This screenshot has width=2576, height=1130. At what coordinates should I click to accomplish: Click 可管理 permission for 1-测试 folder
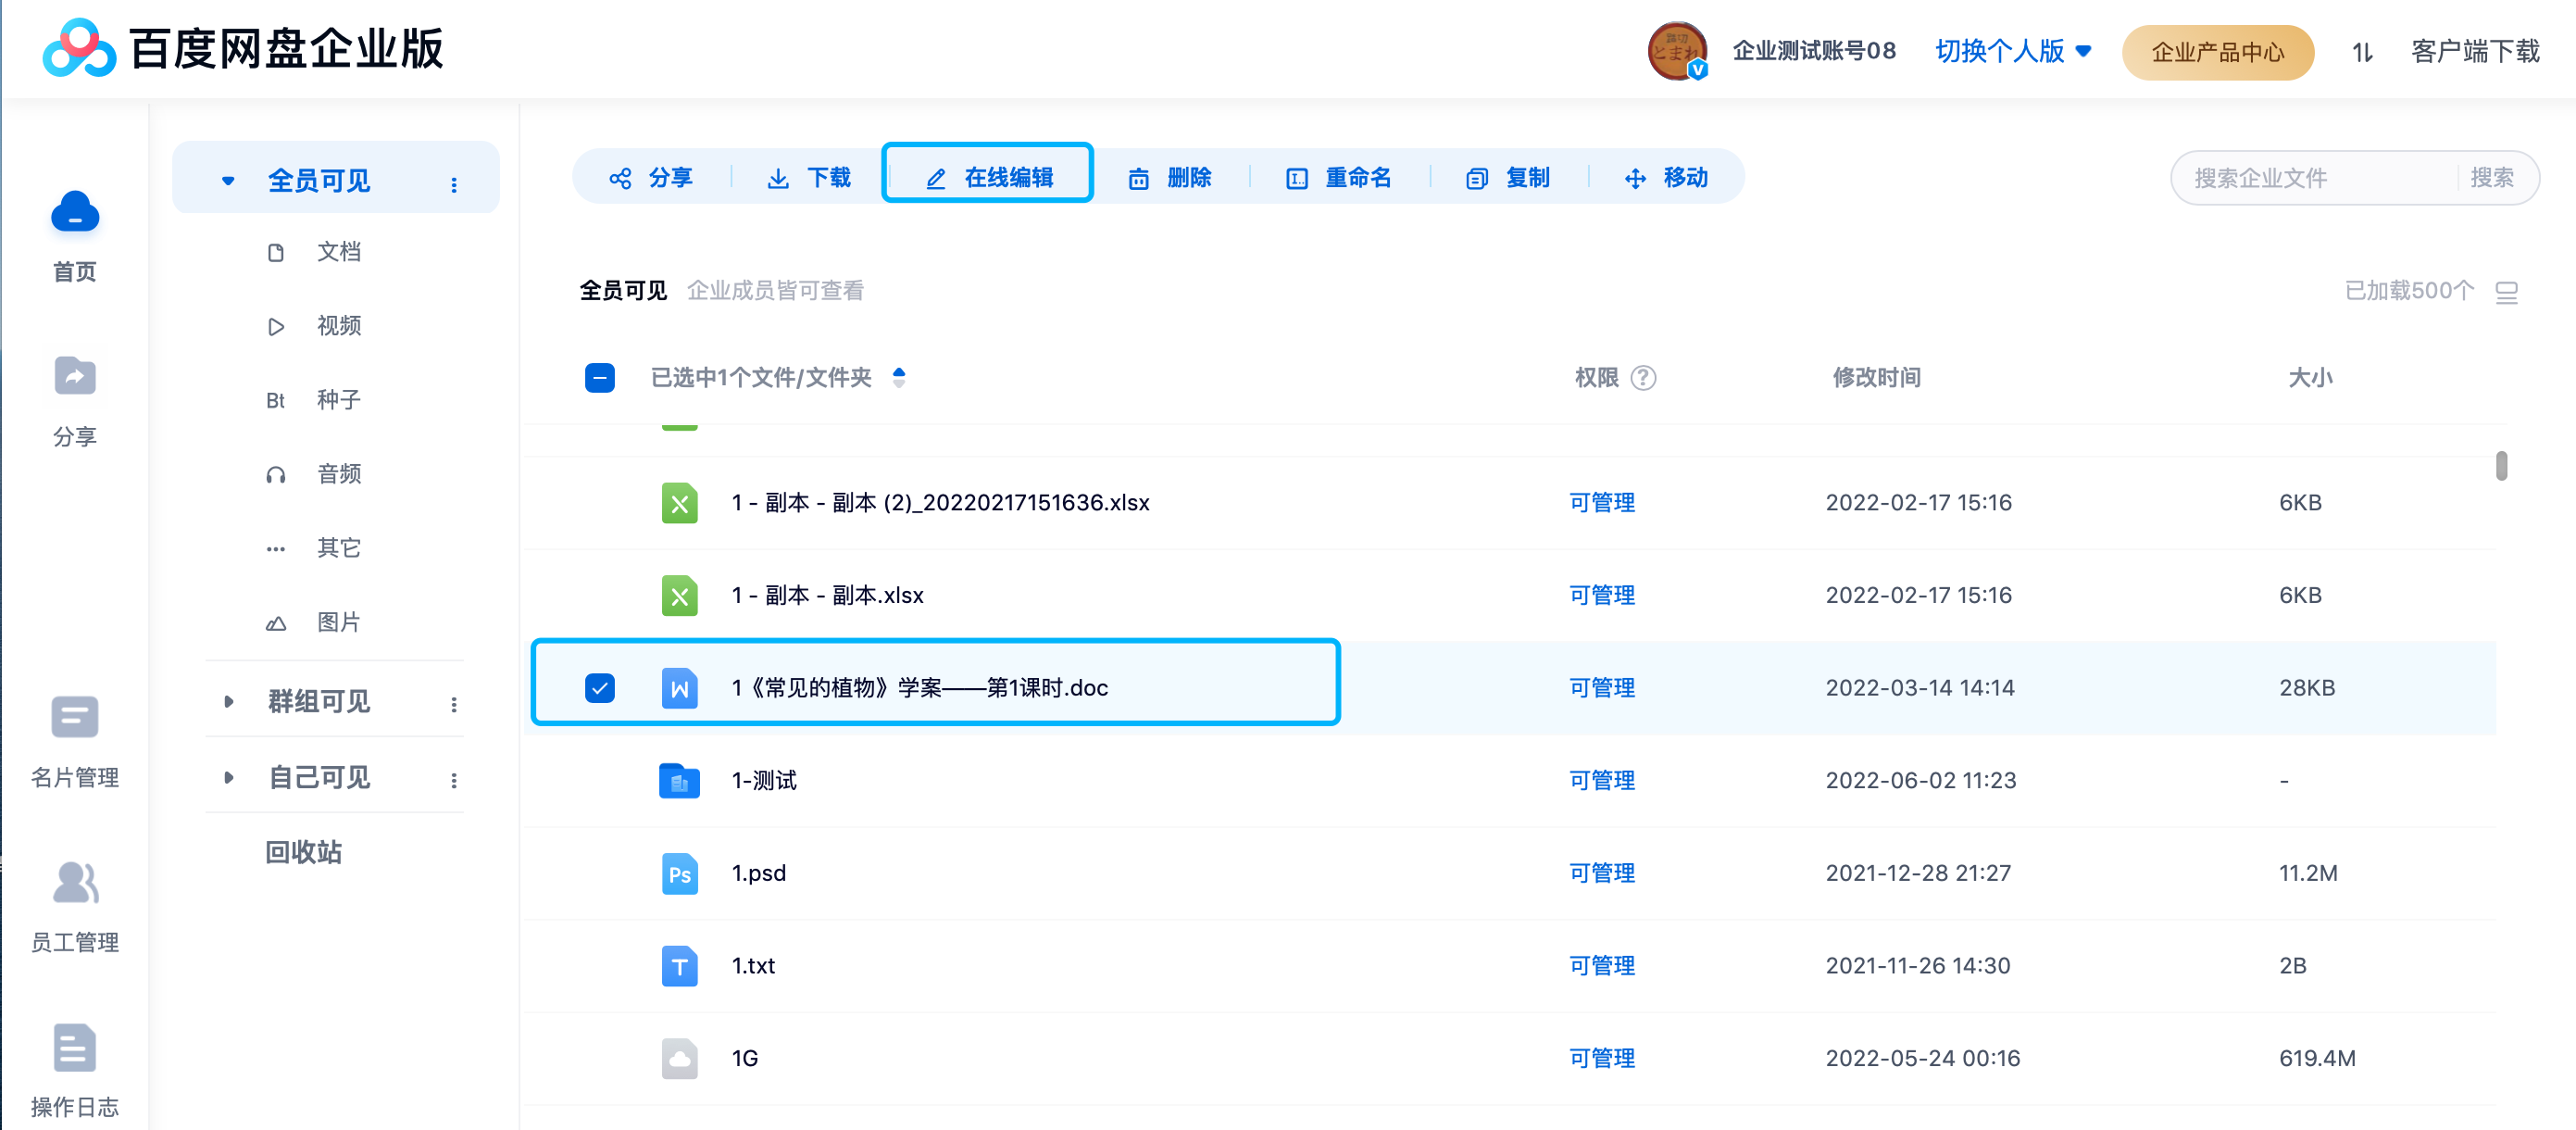click(1602, 781)
